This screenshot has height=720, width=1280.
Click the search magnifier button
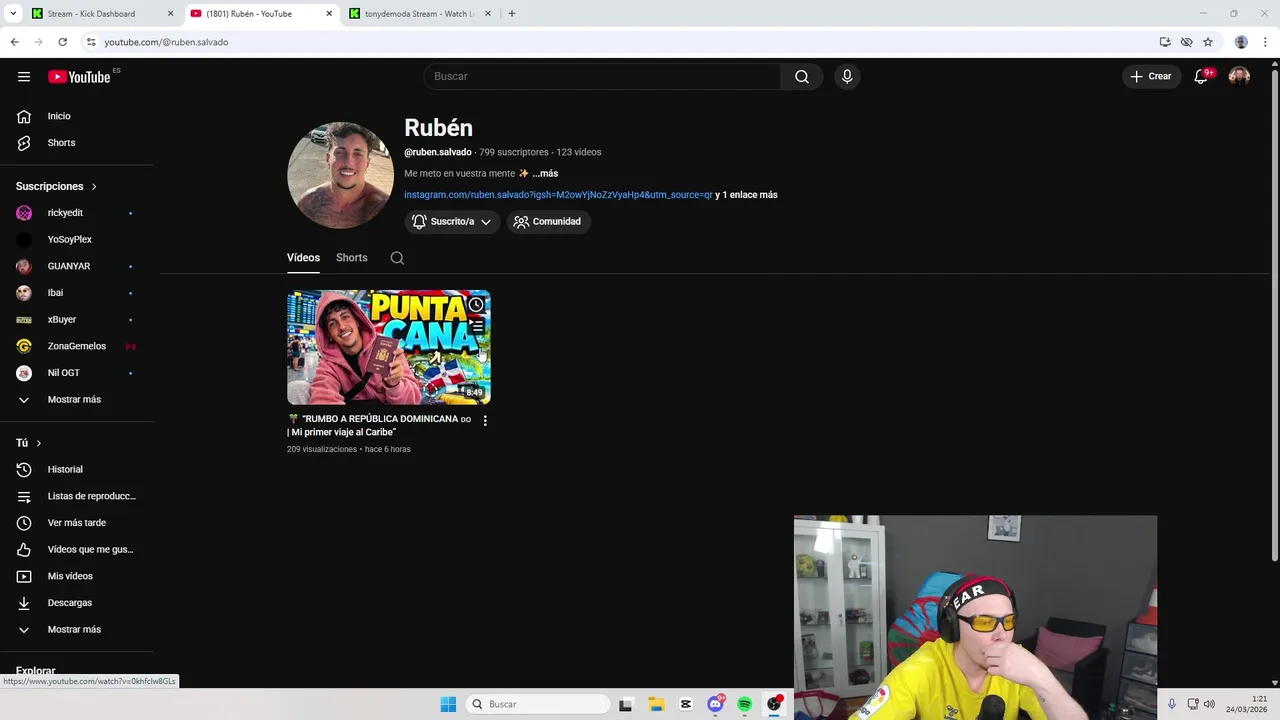[802, 77]
